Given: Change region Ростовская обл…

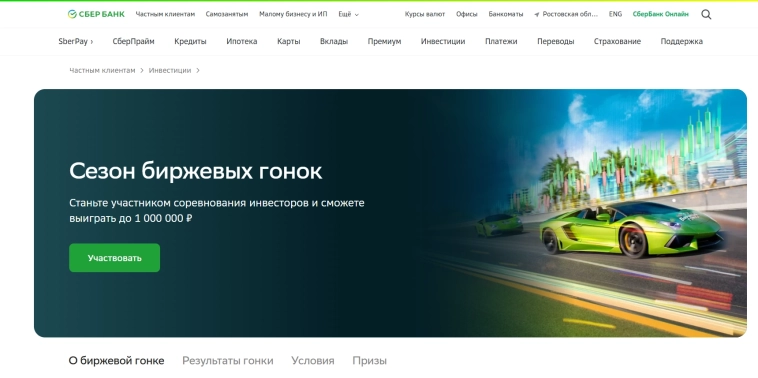Looking at the screenshot, I should pyautogui.click(x=570, y=15).
